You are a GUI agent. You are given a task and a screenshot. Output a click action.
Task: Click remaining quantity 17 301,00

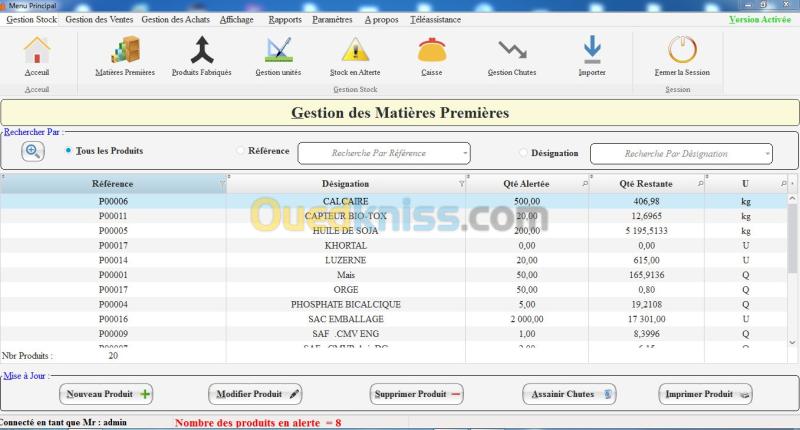click(646, 319)
